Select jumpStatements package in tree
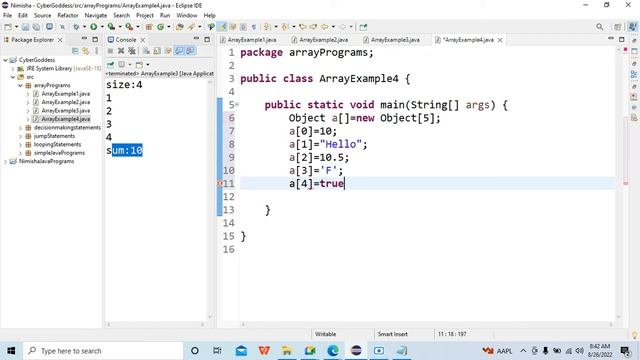Viewport: 640px width, 360px height. click(54, 136)
